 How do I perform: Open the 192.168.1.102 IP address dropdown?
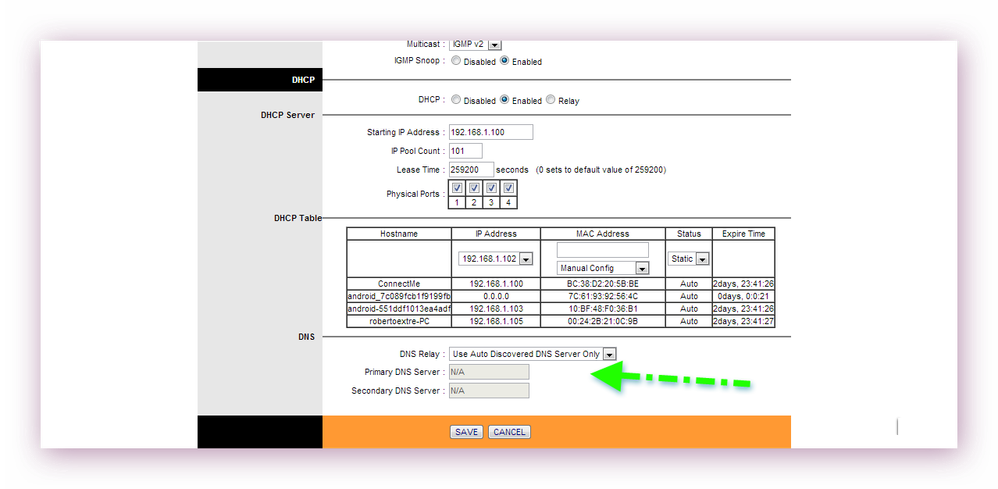click(x=526, y=259)
